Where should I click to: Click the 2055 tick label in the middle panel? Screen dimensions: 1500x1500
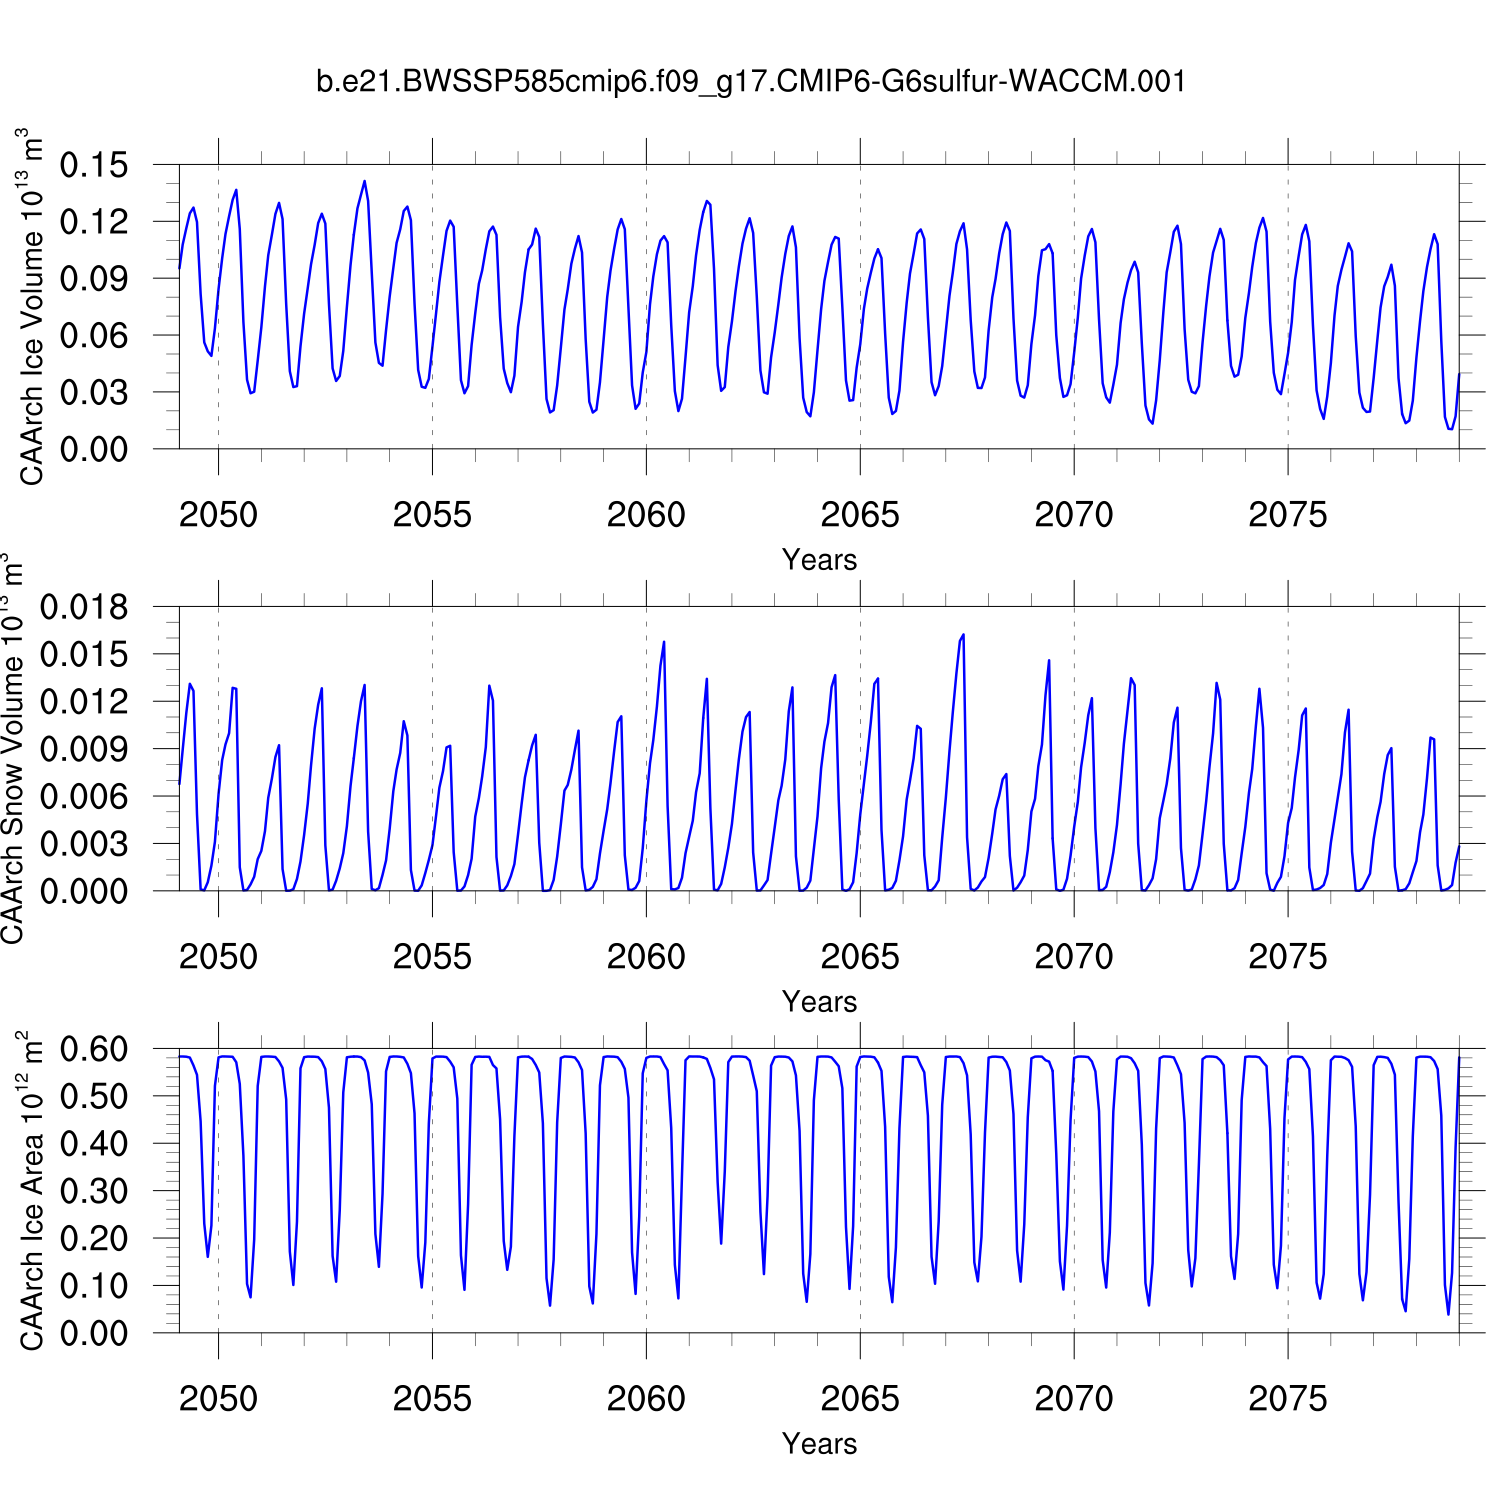pyautogui.click(x=432, y=957)
